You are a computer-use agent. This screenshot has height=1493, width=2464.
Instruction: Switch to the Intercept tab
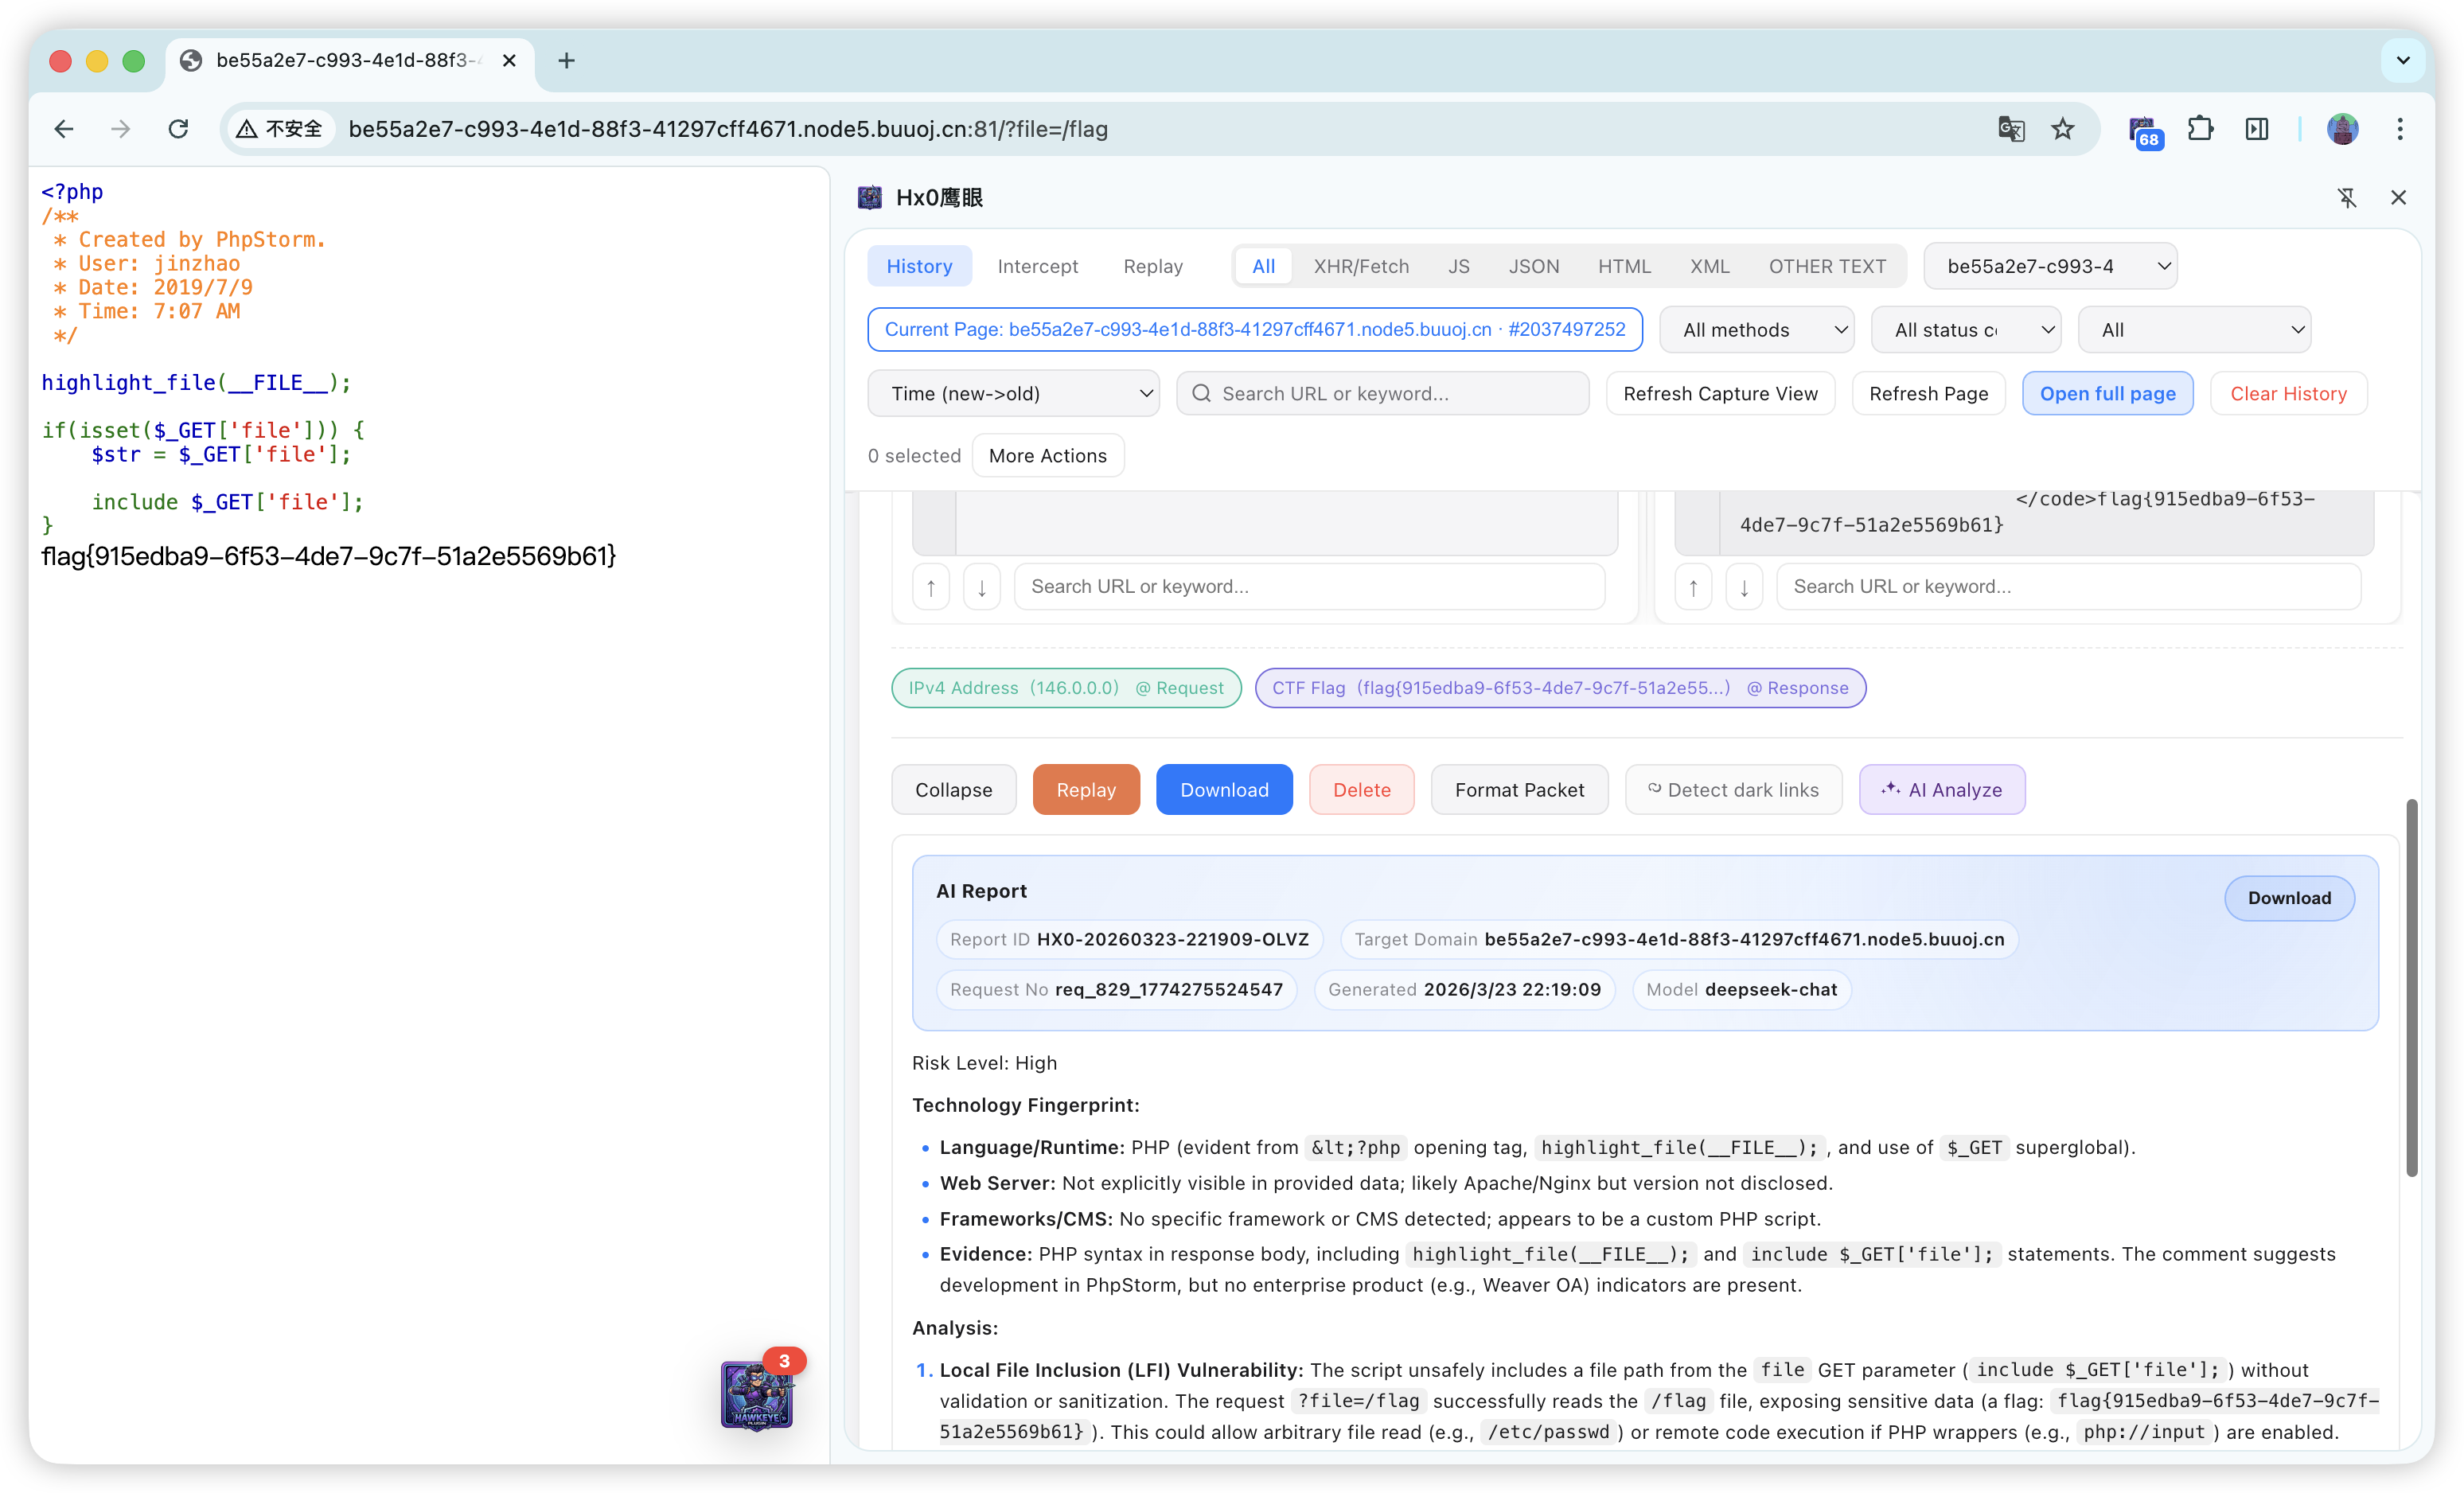point(1038,266)
